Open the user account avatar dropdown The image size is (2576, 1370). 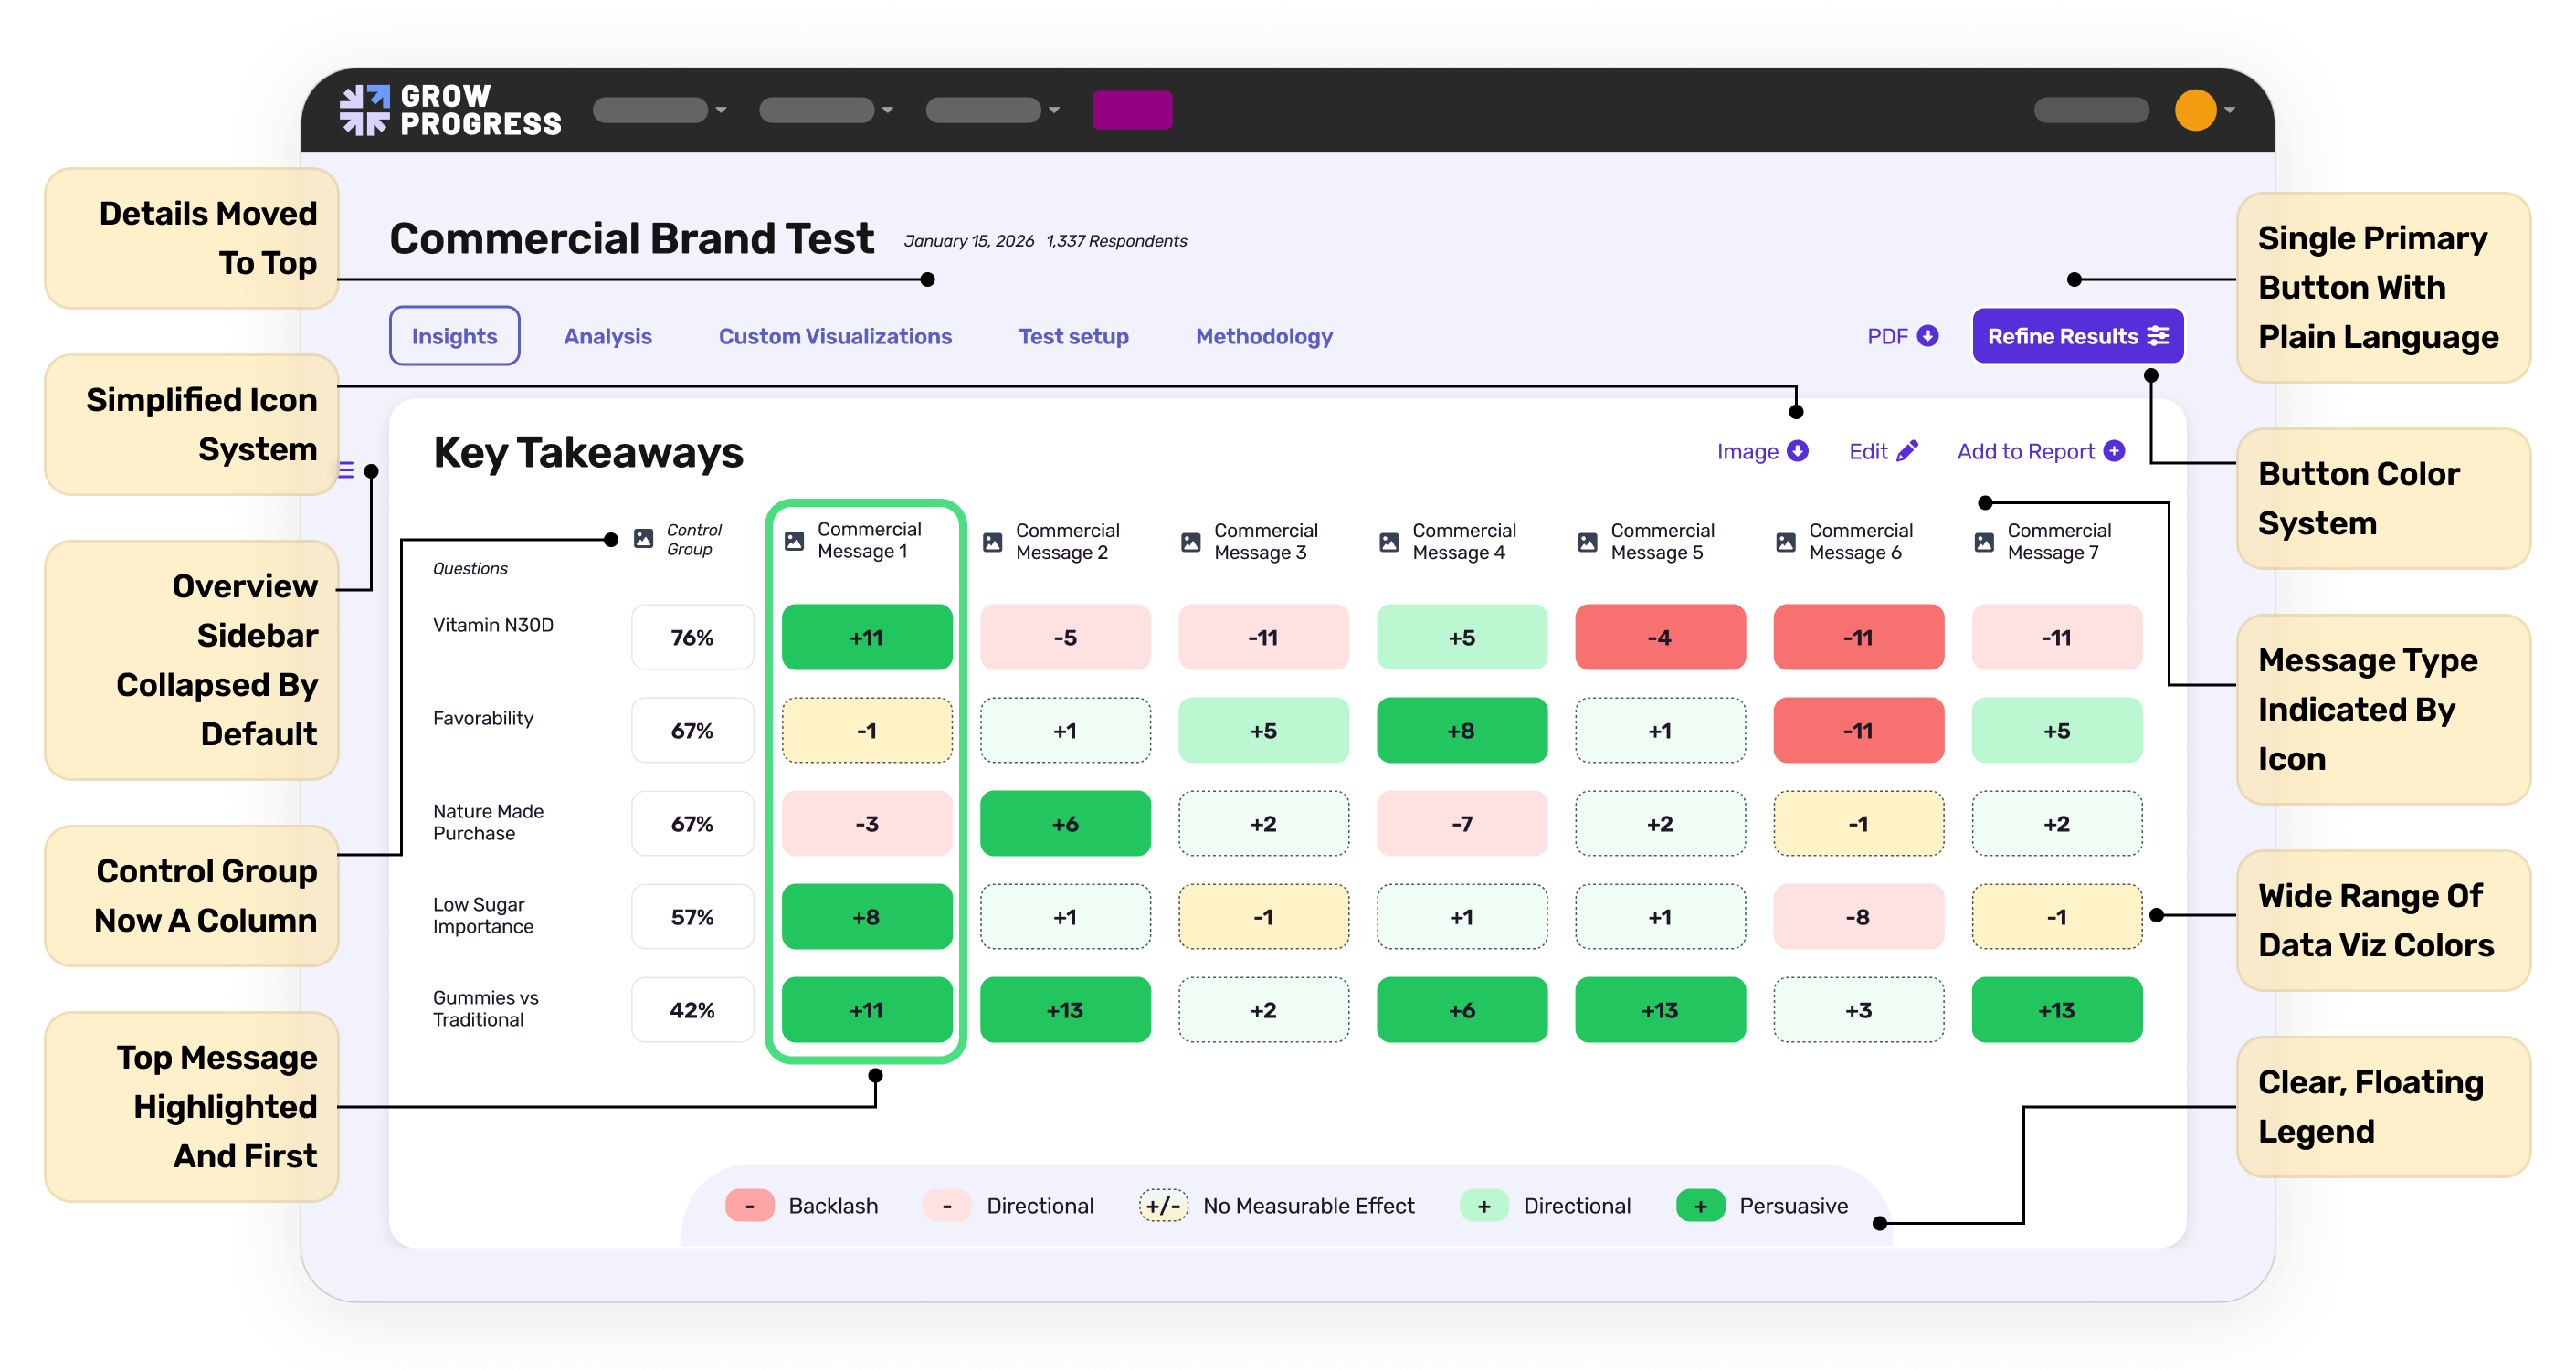(x=2197, y=110)
